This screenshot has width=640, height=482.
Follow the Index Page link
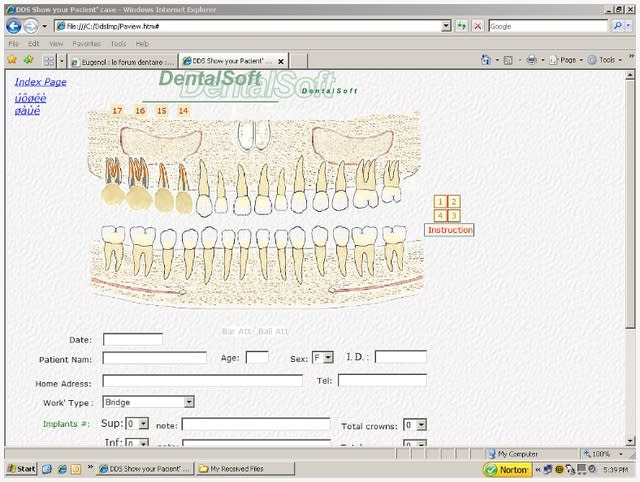[41, 81]
